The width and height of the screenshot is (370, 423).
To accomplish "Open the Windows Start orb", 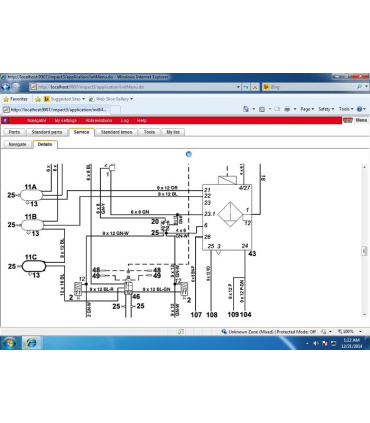I will click(x=9, y=343).
